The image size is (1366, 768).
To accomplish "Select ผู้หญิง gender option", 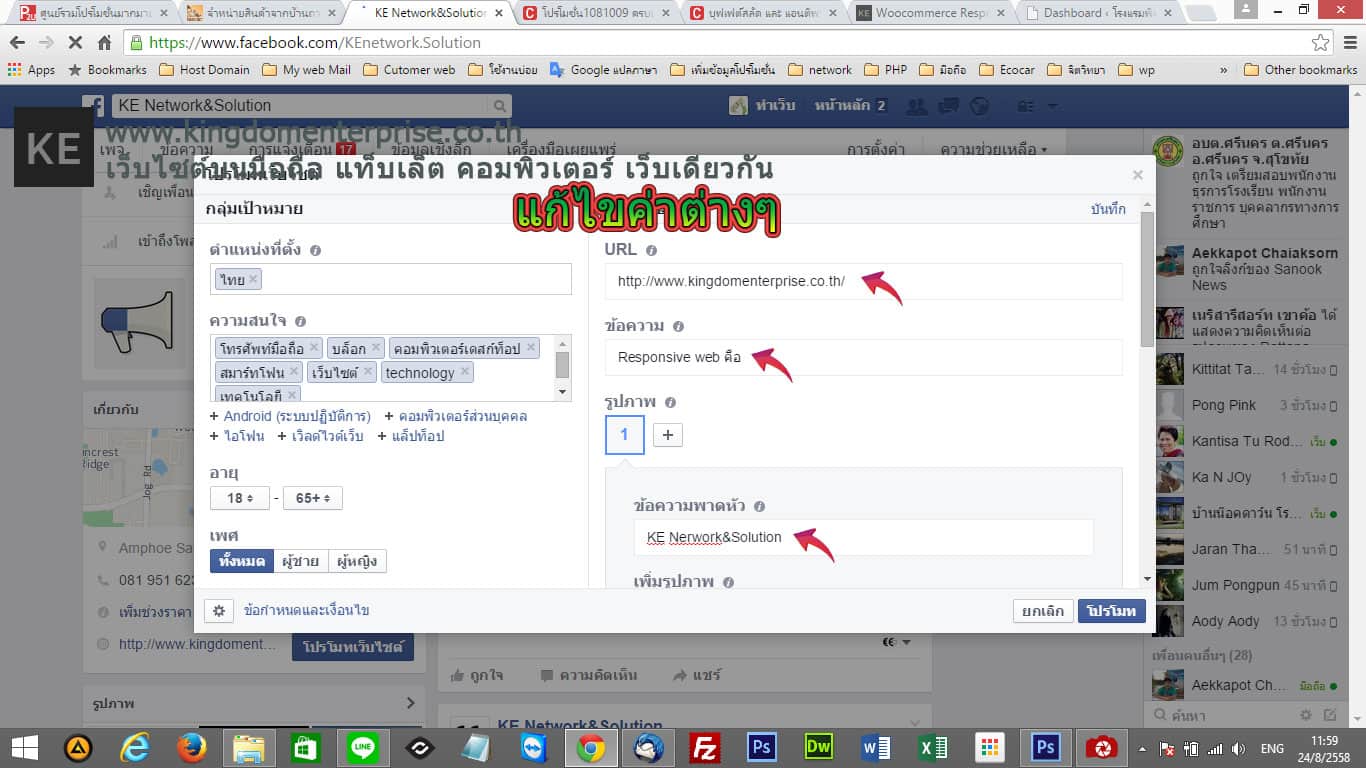I will [357, 561].
